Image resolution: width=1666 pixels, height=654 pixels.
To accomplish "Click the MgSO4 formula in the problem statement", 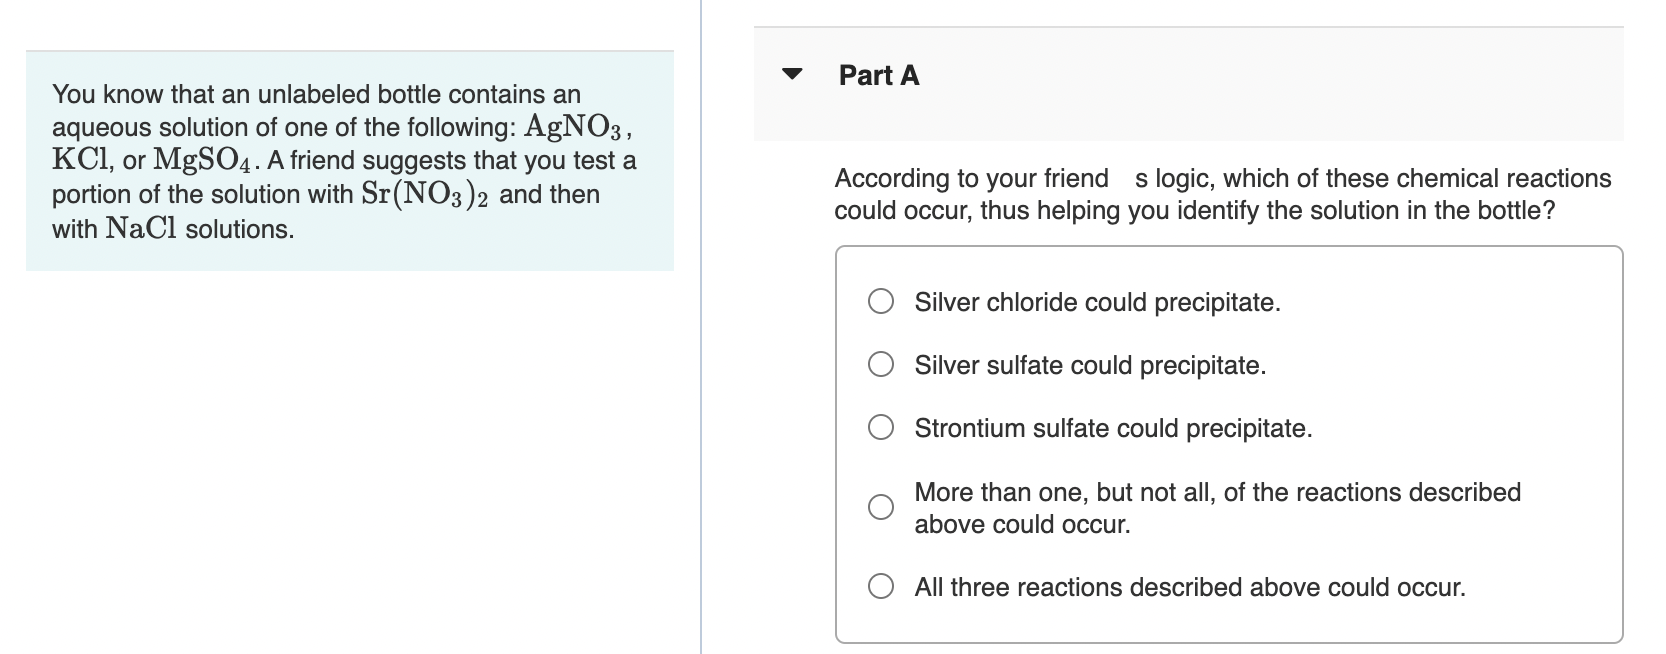I will tap(204, 160).
